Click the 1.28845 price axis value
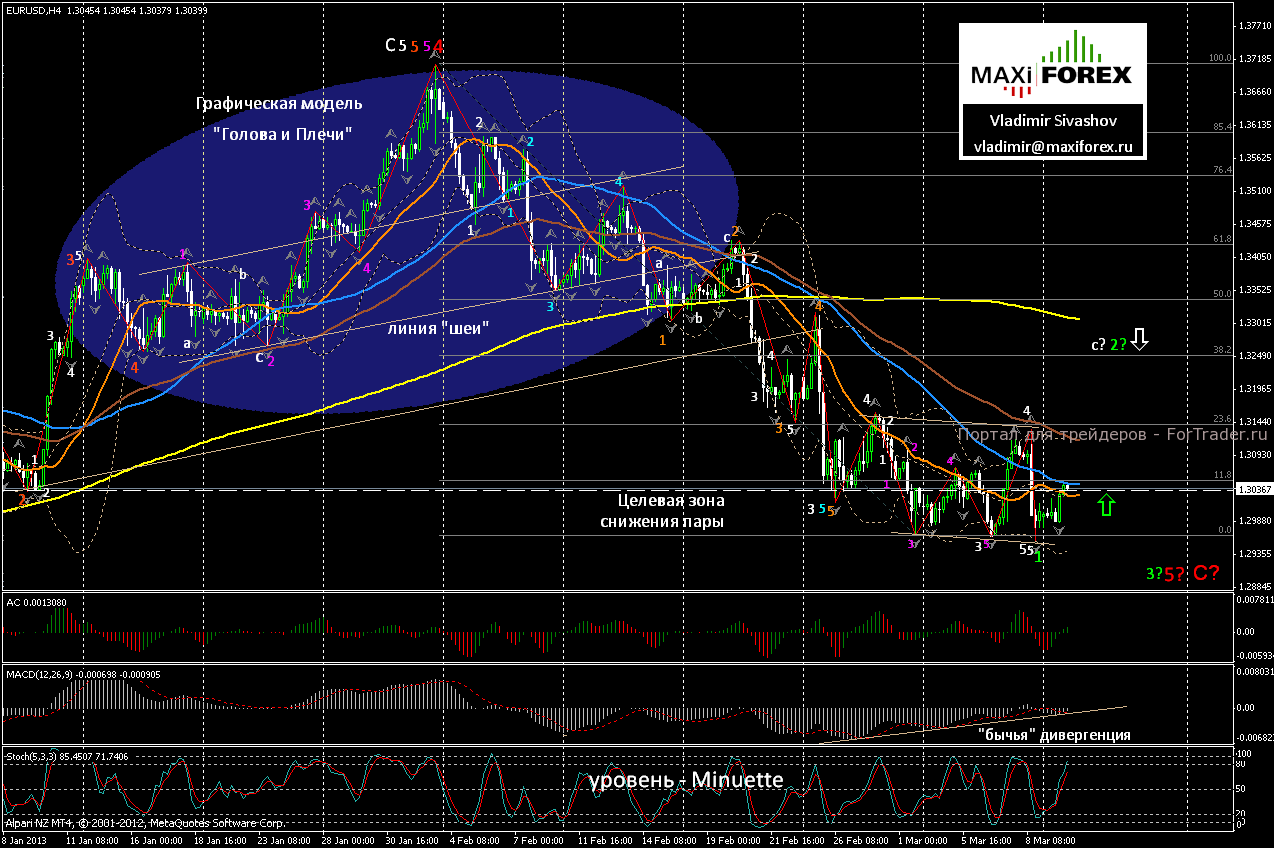 [1254, 587]
